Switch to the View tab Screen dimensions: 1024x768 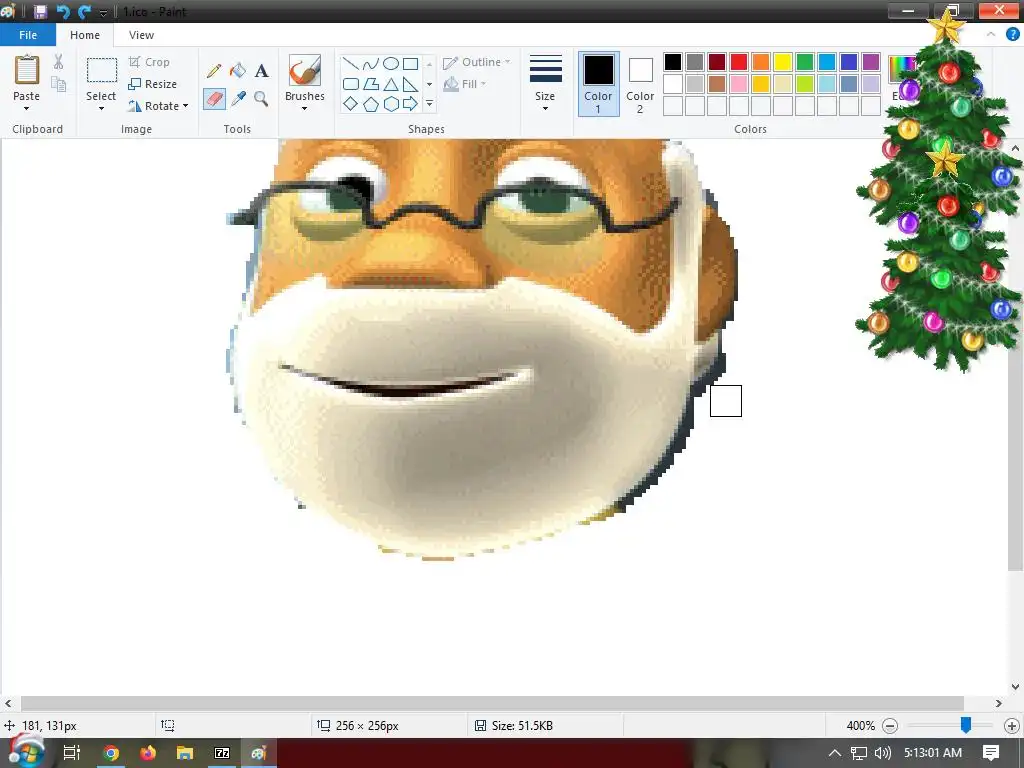(x=141, y=35)
